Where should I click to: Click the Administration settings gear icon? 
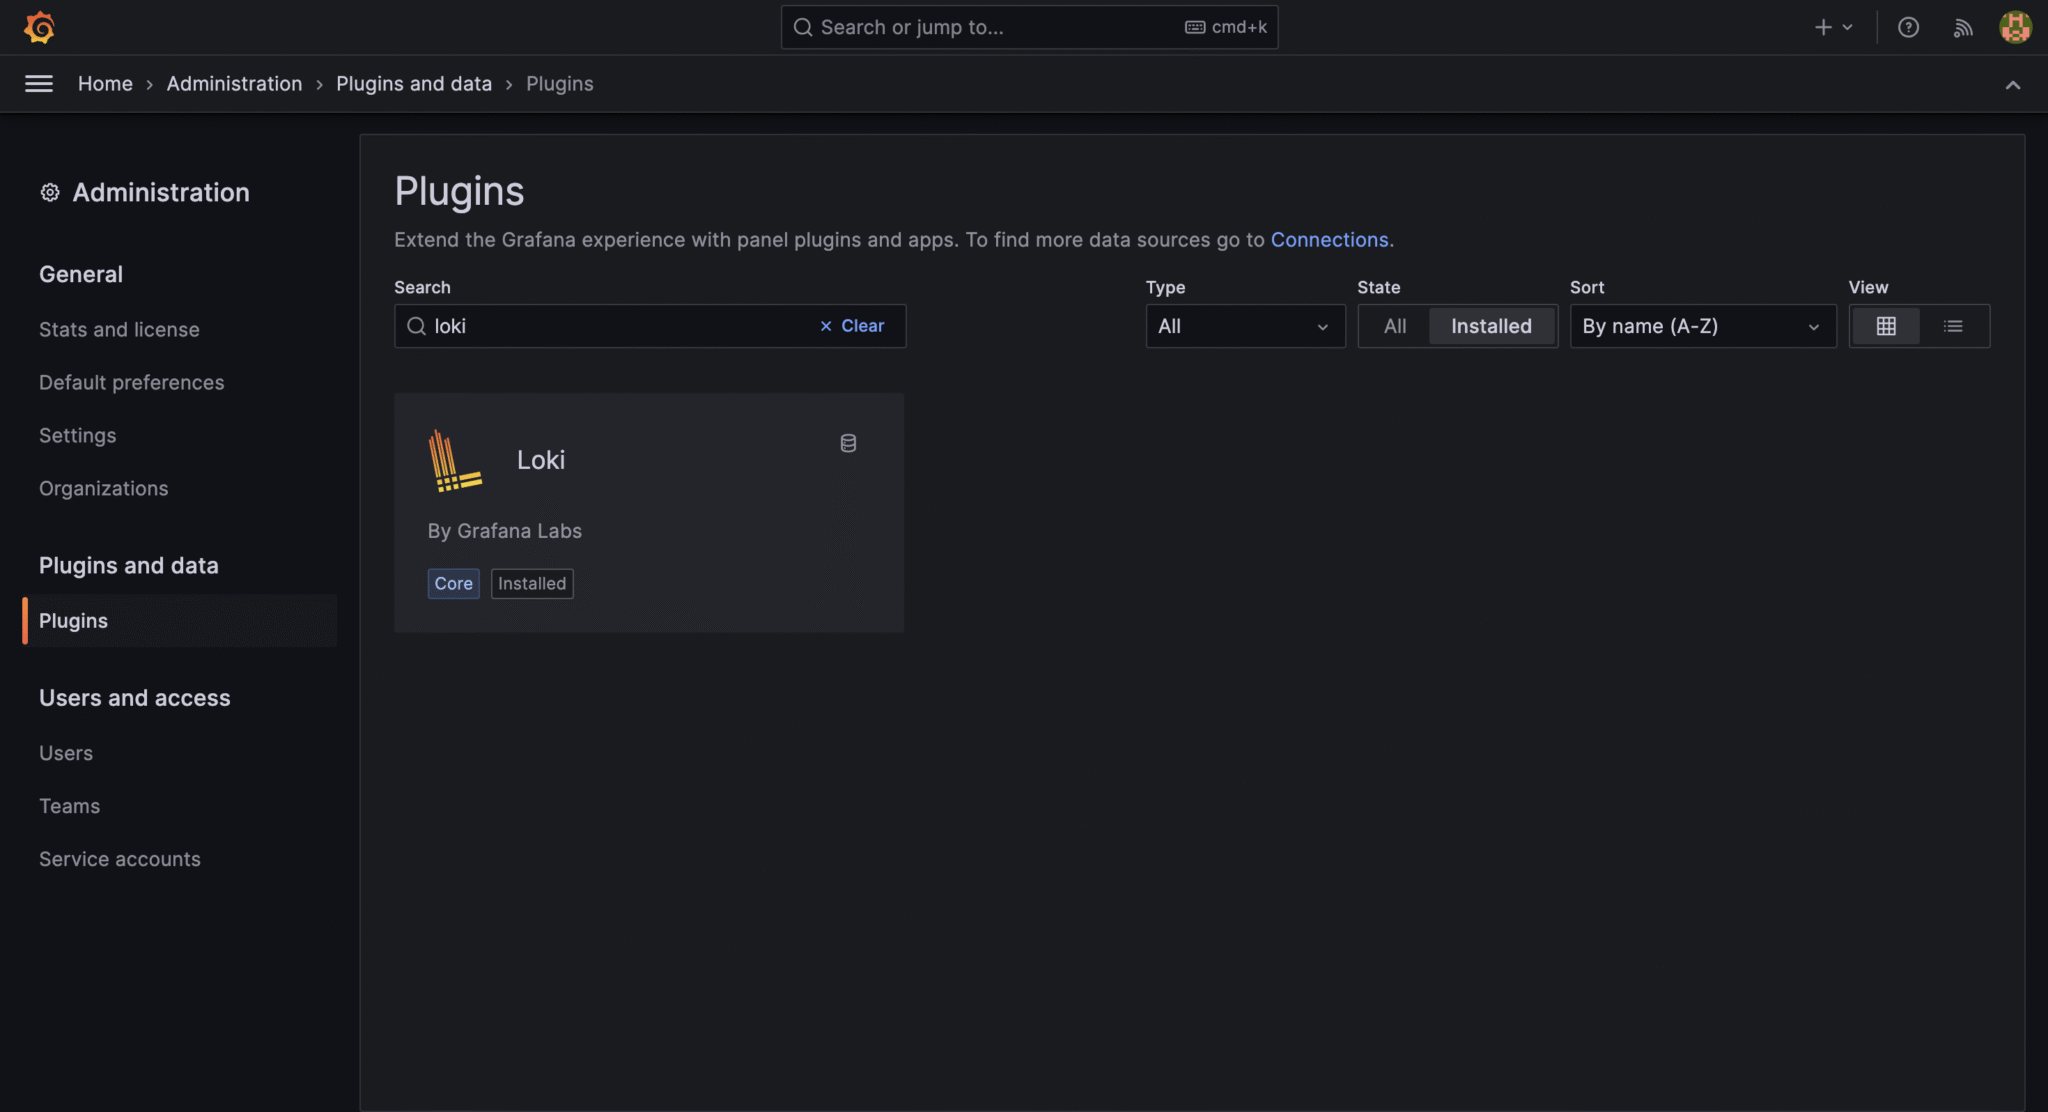tap(48, 192)
